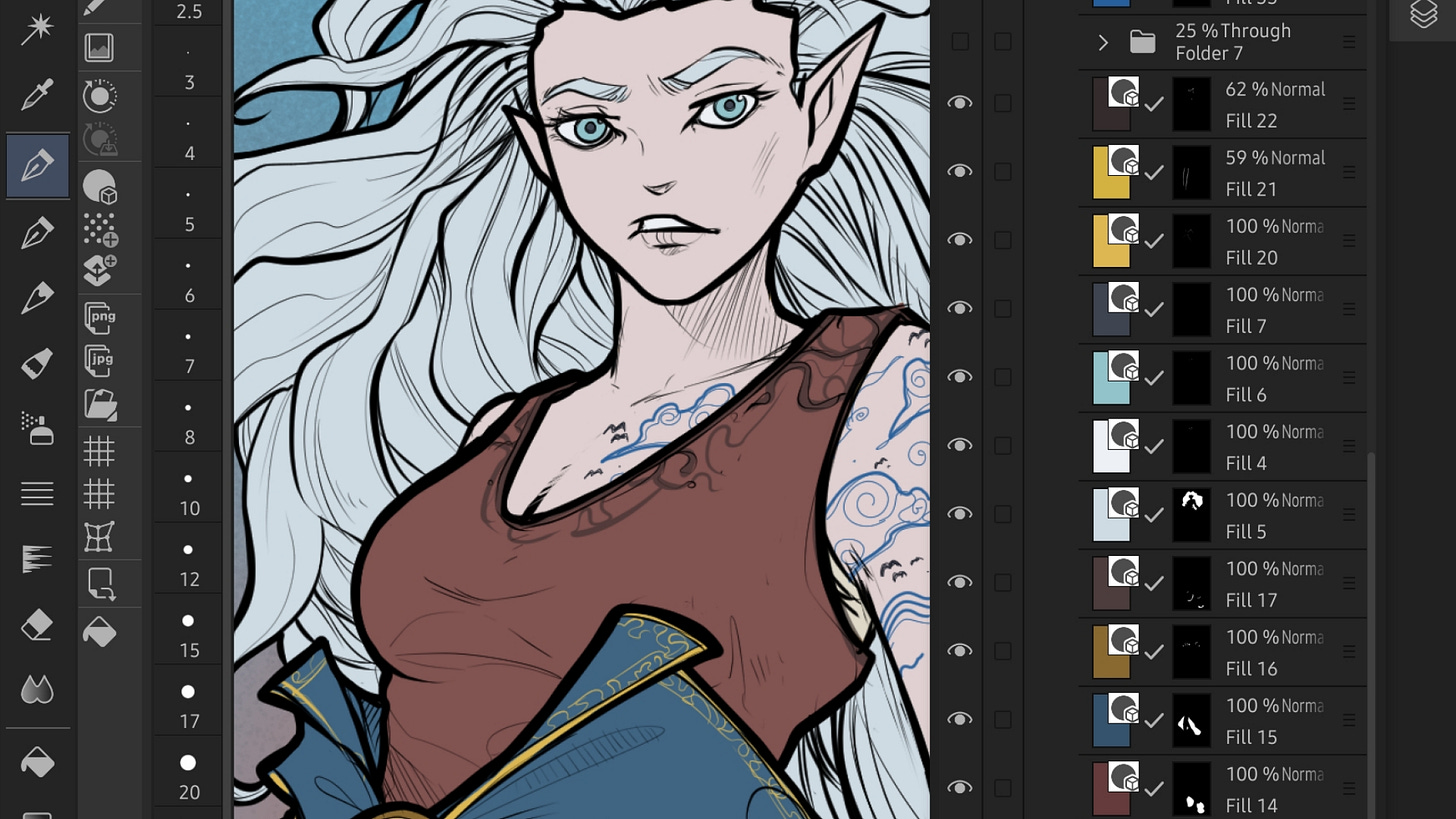
Task: Click the grid icon just below open folder icon
Action: tap(99, 451)
